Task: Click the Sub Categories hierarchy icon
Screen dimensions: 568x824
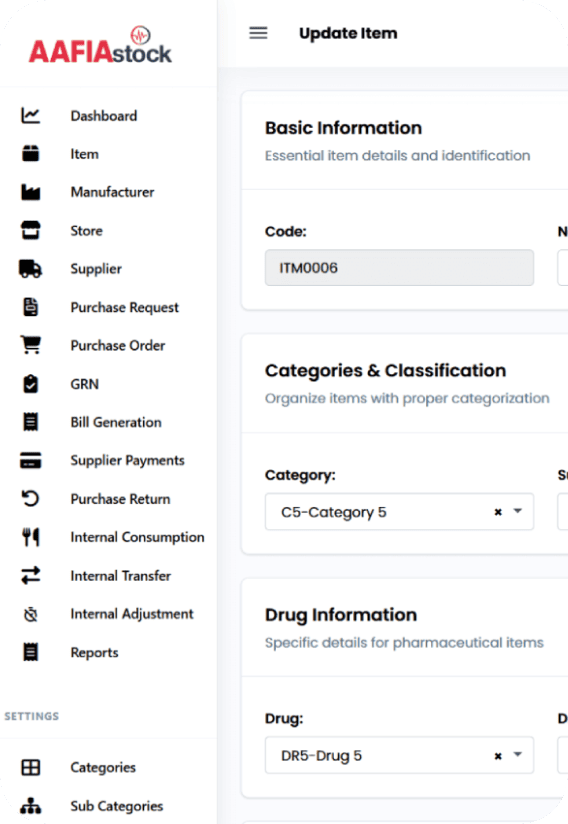Action: pyautogui.click(x=30, y=806)
